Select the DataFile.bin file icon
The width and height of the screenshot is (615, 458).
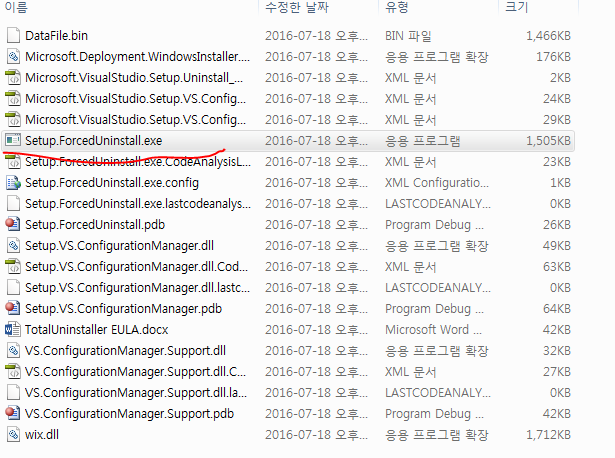(13, 36)
